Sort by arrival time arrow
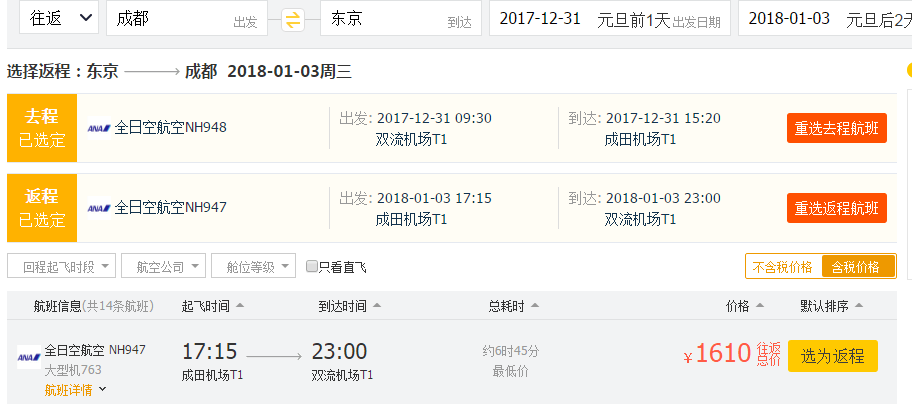The image size is (912, 404). (377, 306)
